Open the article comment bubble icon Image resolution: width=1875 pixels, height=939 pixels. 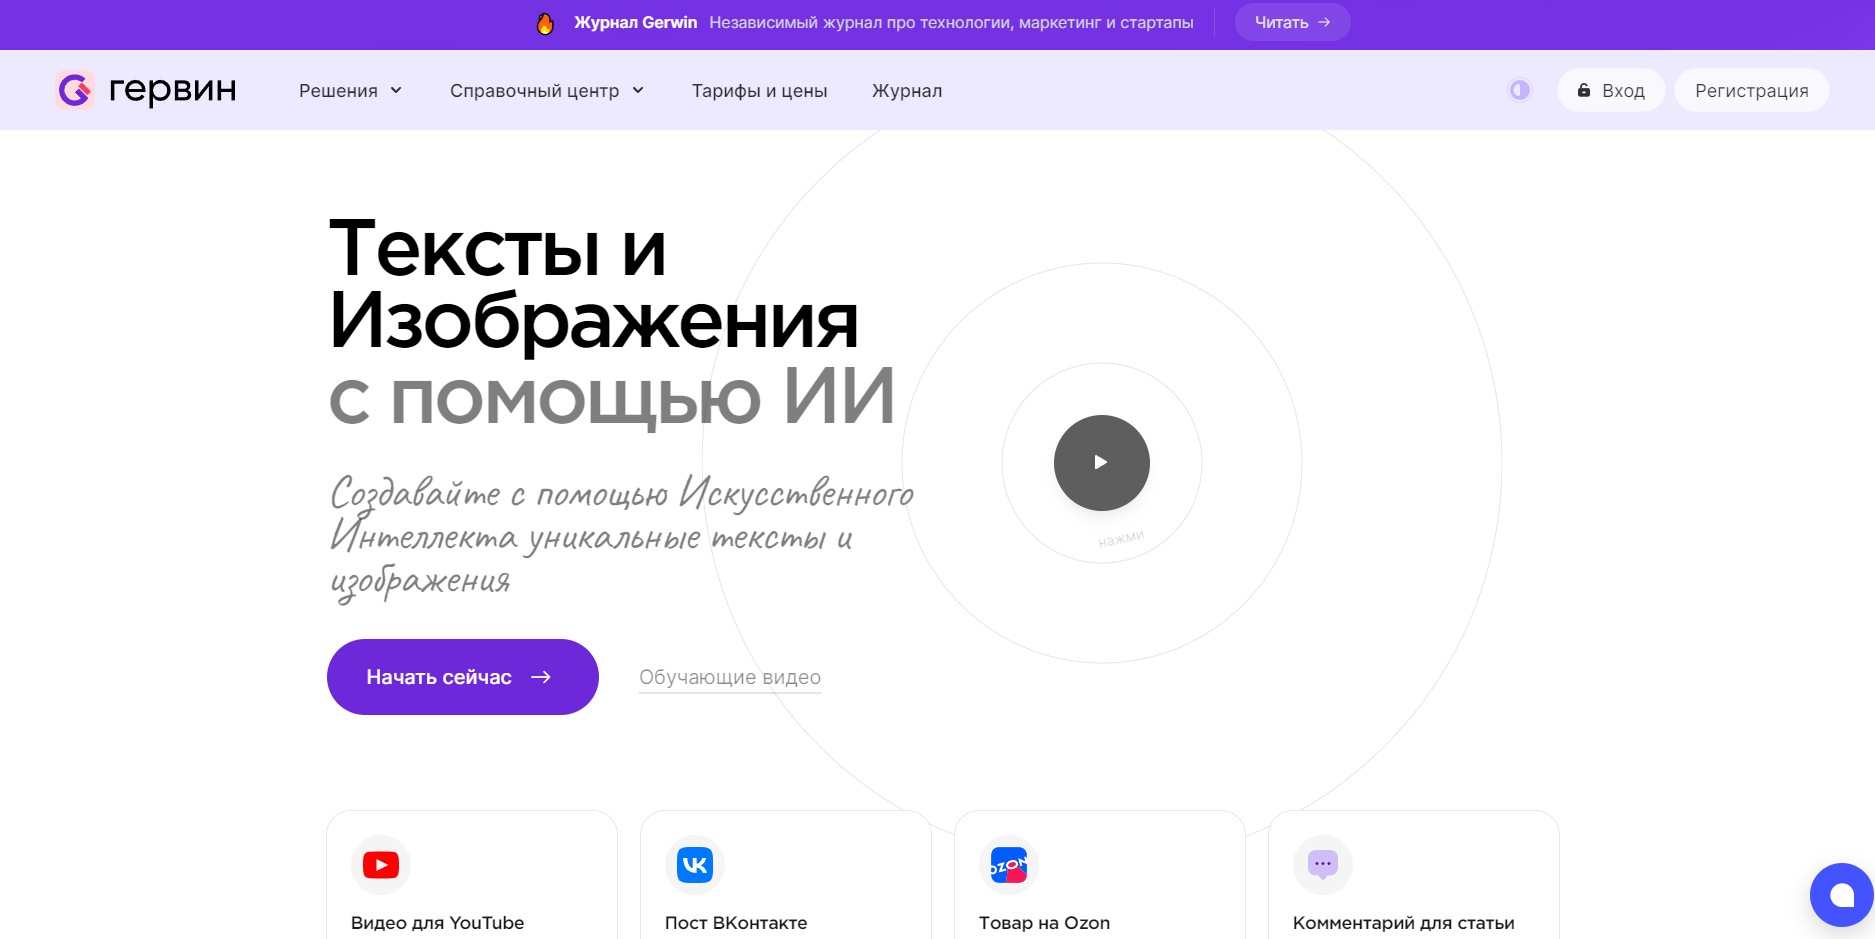click(x=1322, y=864)
